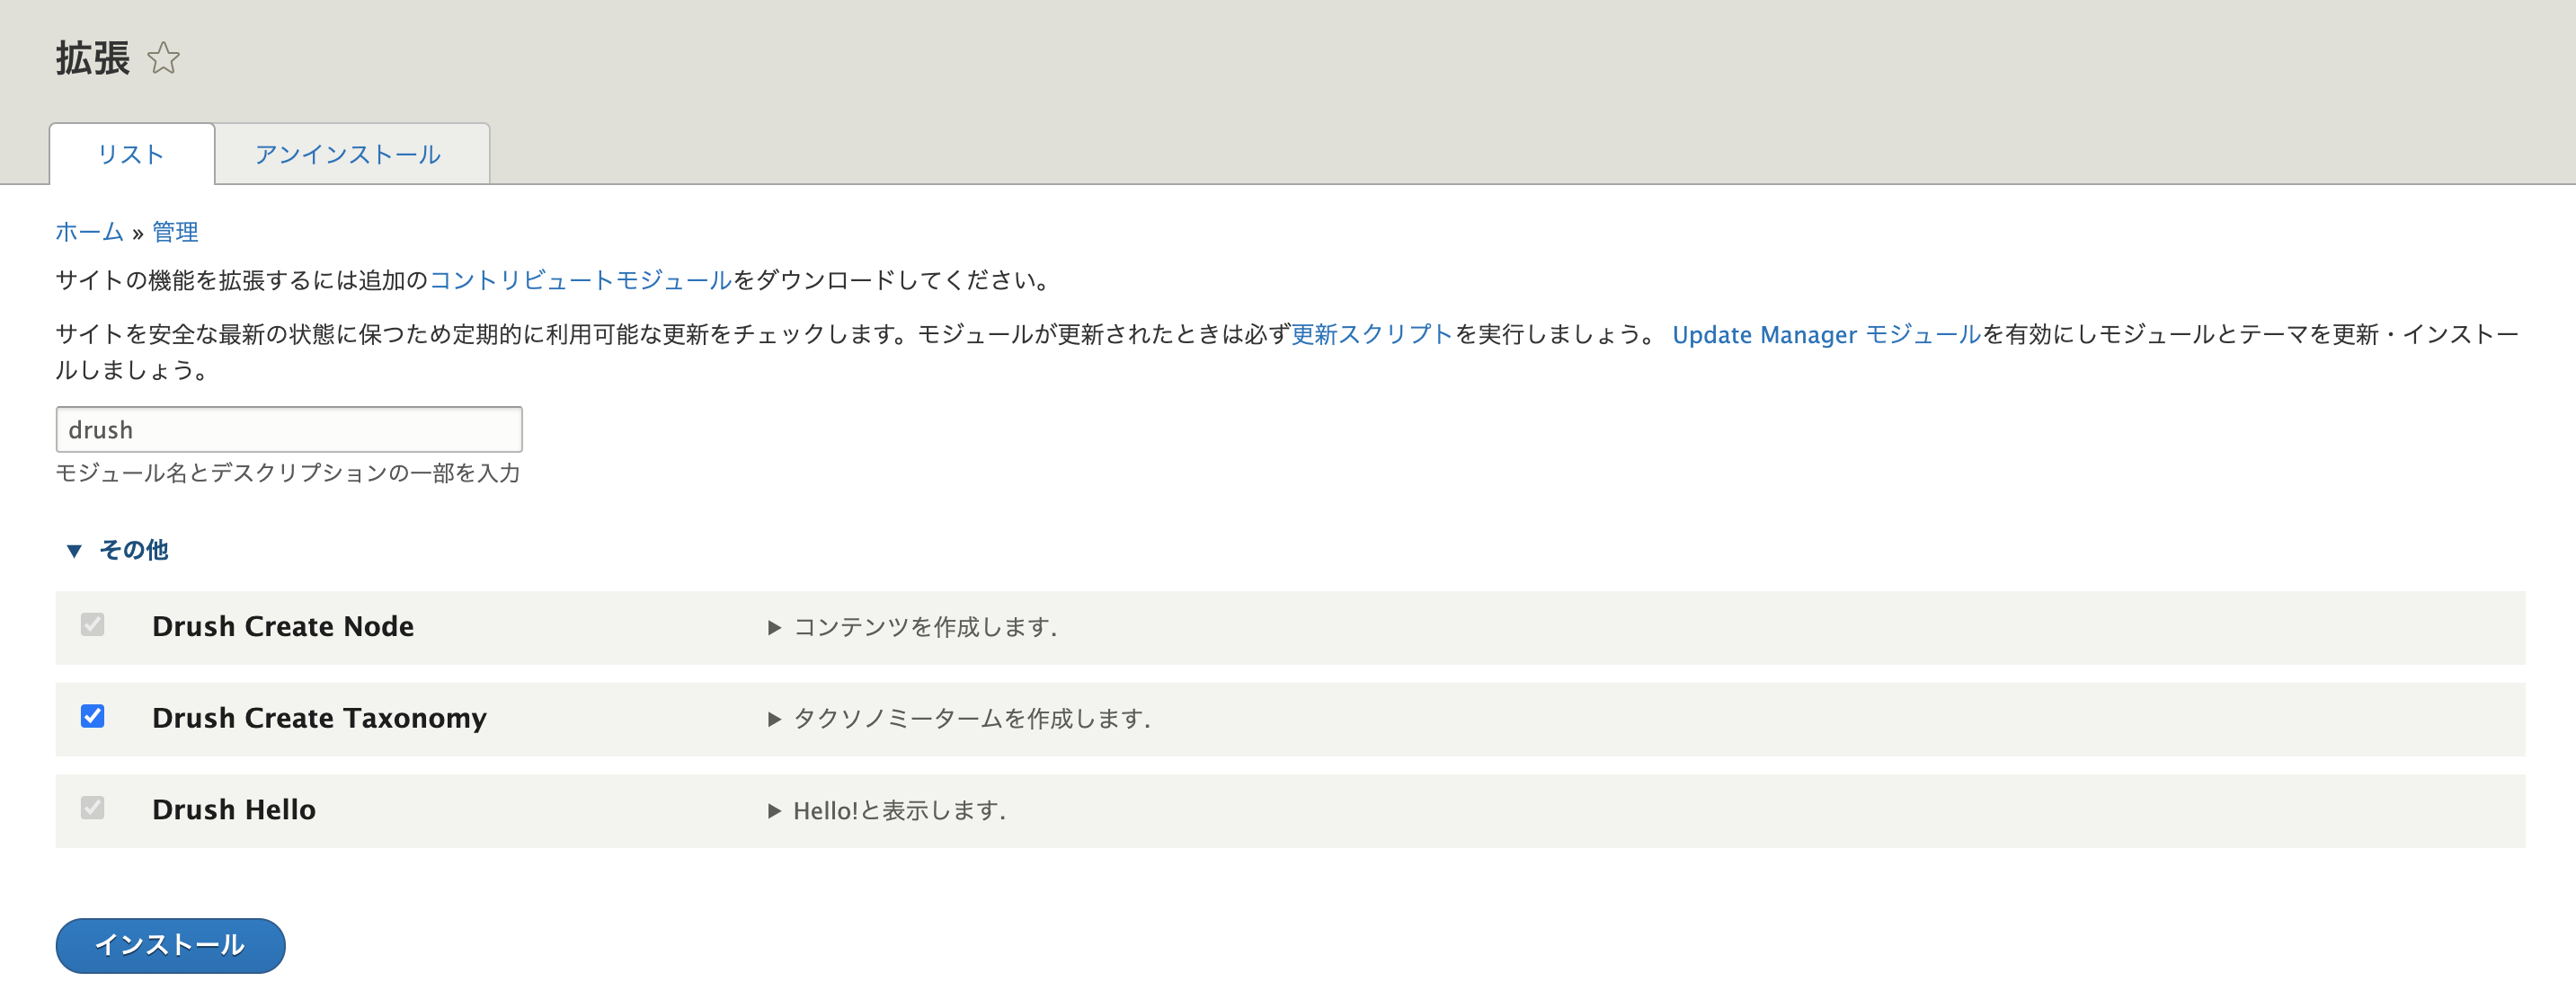
Task: Click the Drush Create Node module label
Action: 282,626
